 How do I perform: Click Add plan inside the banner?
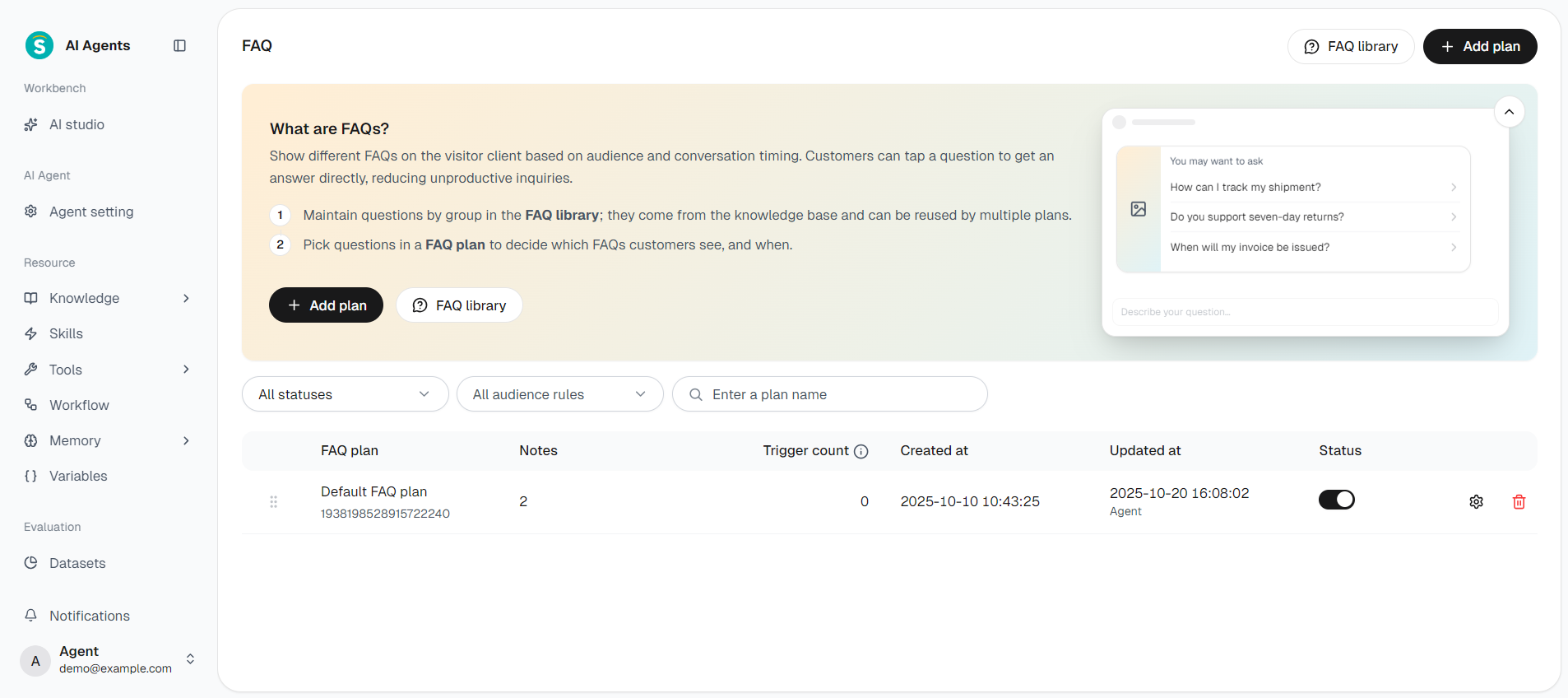click(x=326, y=305)
